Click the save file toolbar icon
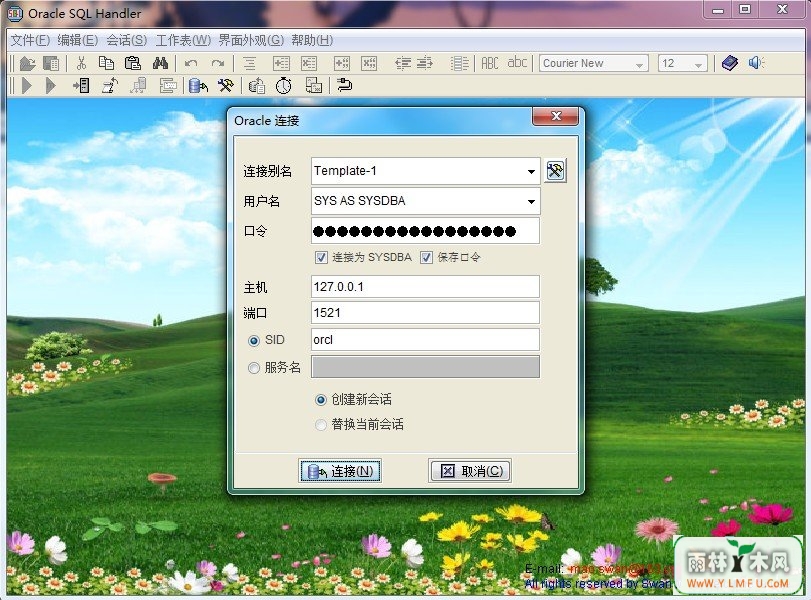 [x=51, y=63]
